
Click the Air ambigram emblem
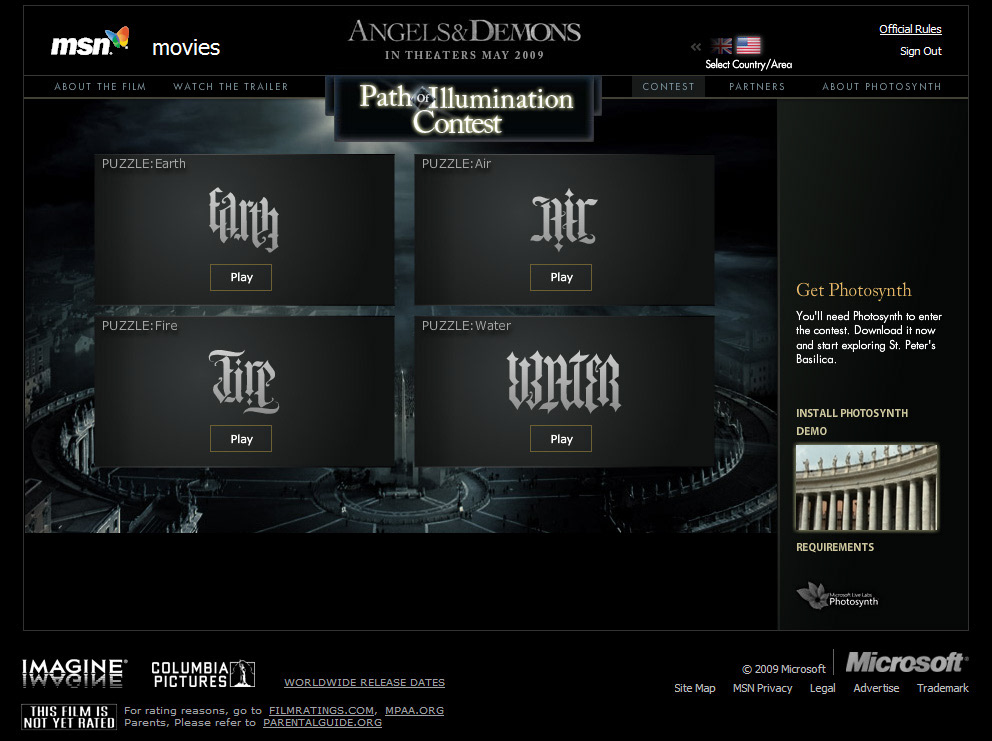point(564,219)
